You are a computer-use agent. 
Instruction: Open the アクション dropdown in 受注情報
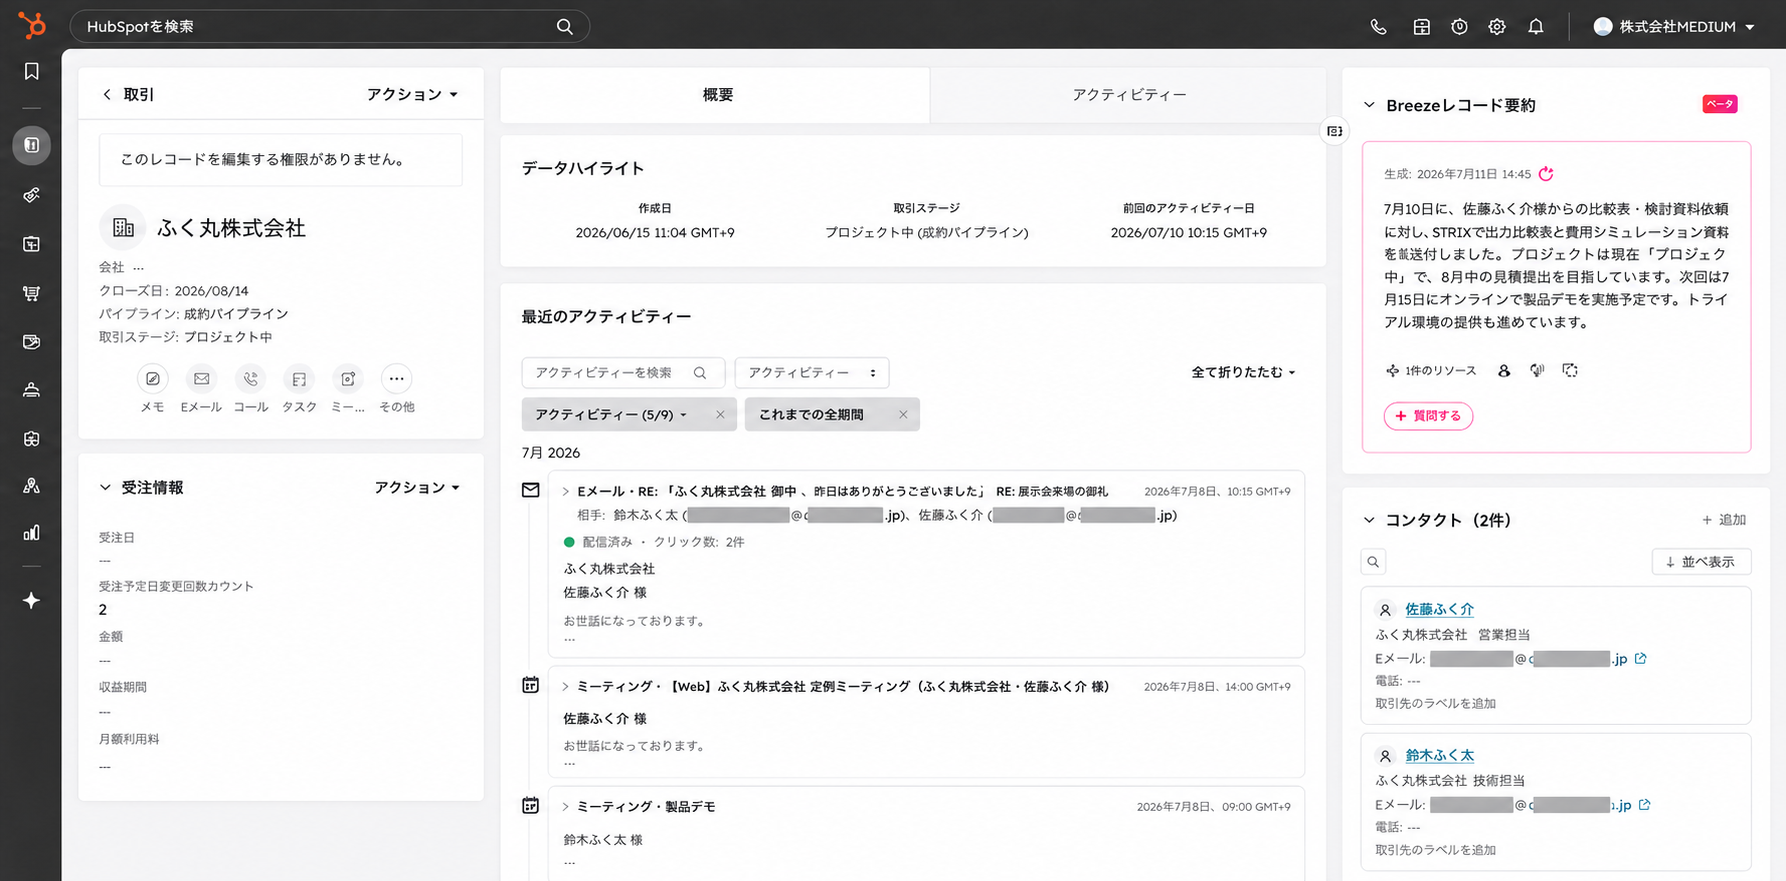pyautogui.click(x=417, y=487)
